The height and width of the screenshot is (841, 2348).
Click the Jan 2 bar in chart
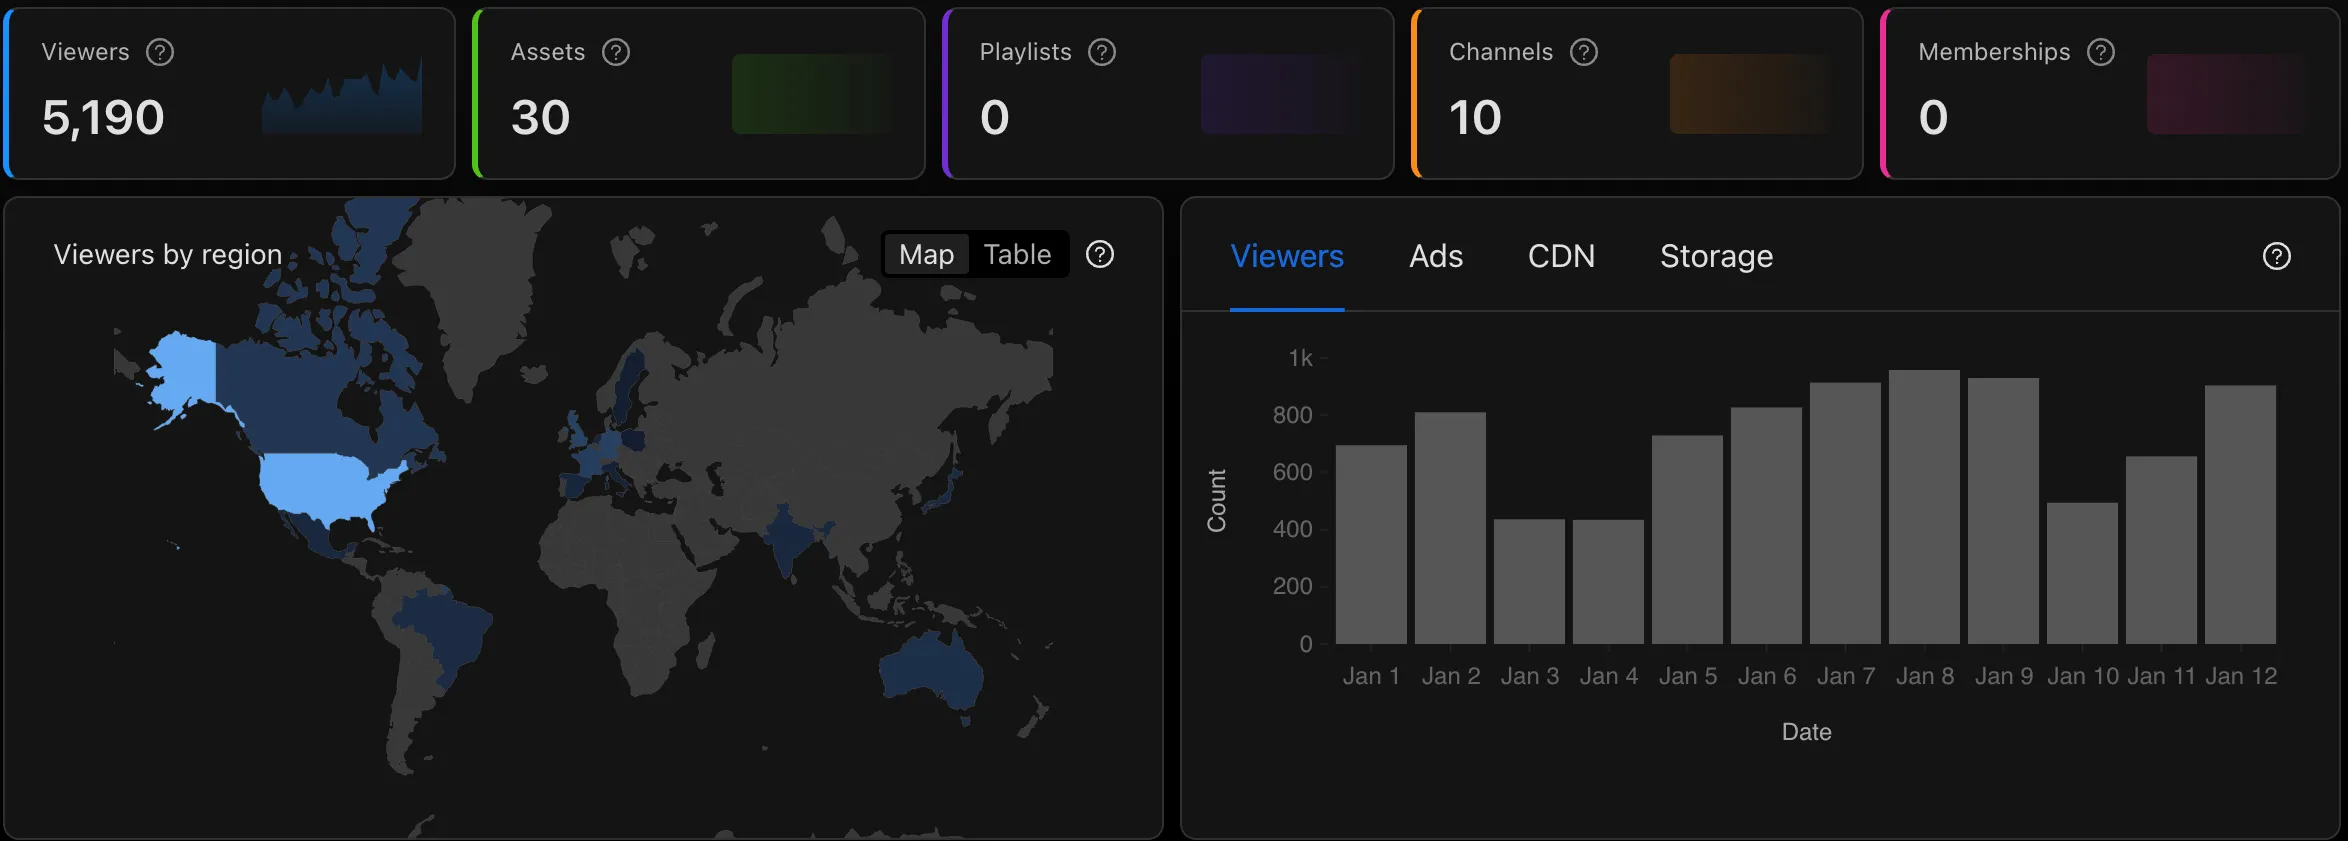click(1450, 528)
